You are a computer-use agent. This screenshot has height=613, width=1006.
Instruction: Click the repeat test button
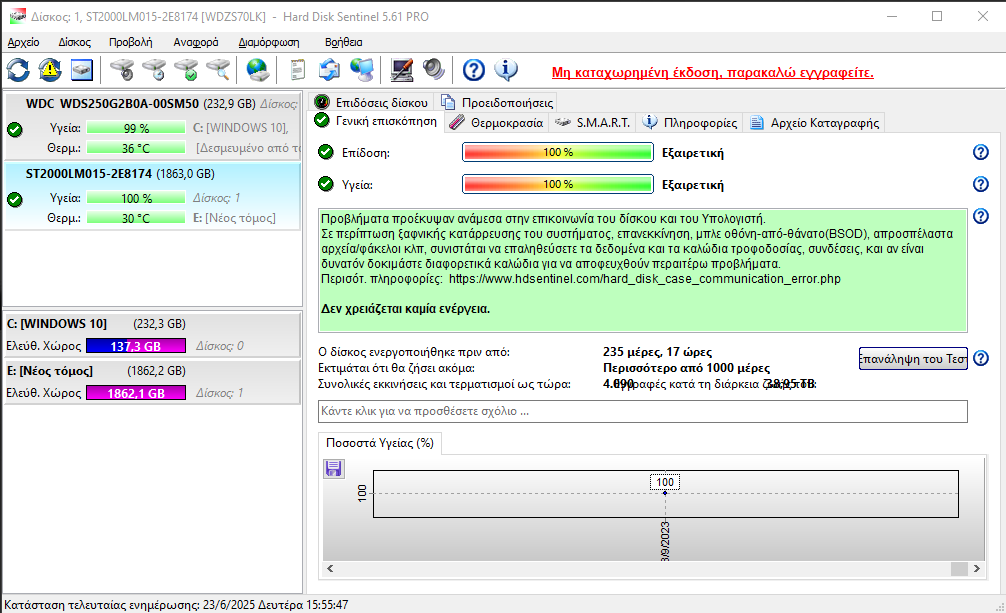(x=913, y=359)
